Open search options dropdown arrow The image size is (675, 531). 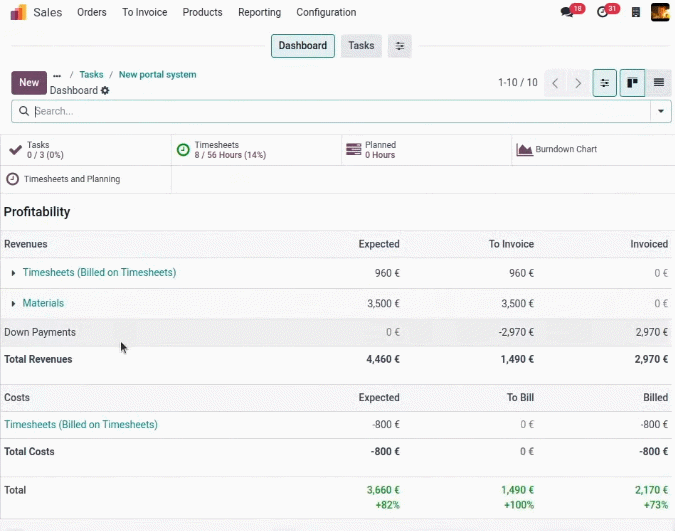point(660,111)
